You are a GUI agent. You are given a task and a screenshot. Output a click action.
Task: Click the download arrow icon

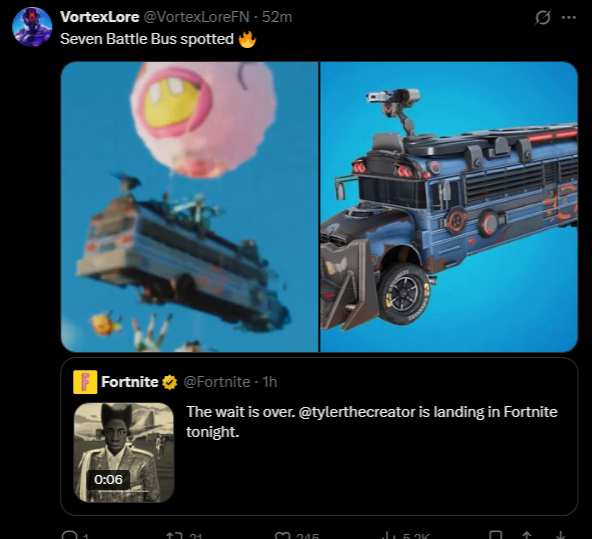[x=561, y=535]
